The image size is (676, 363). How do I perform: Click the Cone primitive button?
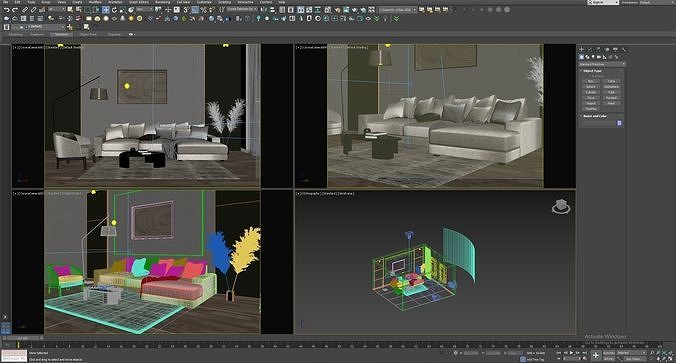[x=611, y=81]
